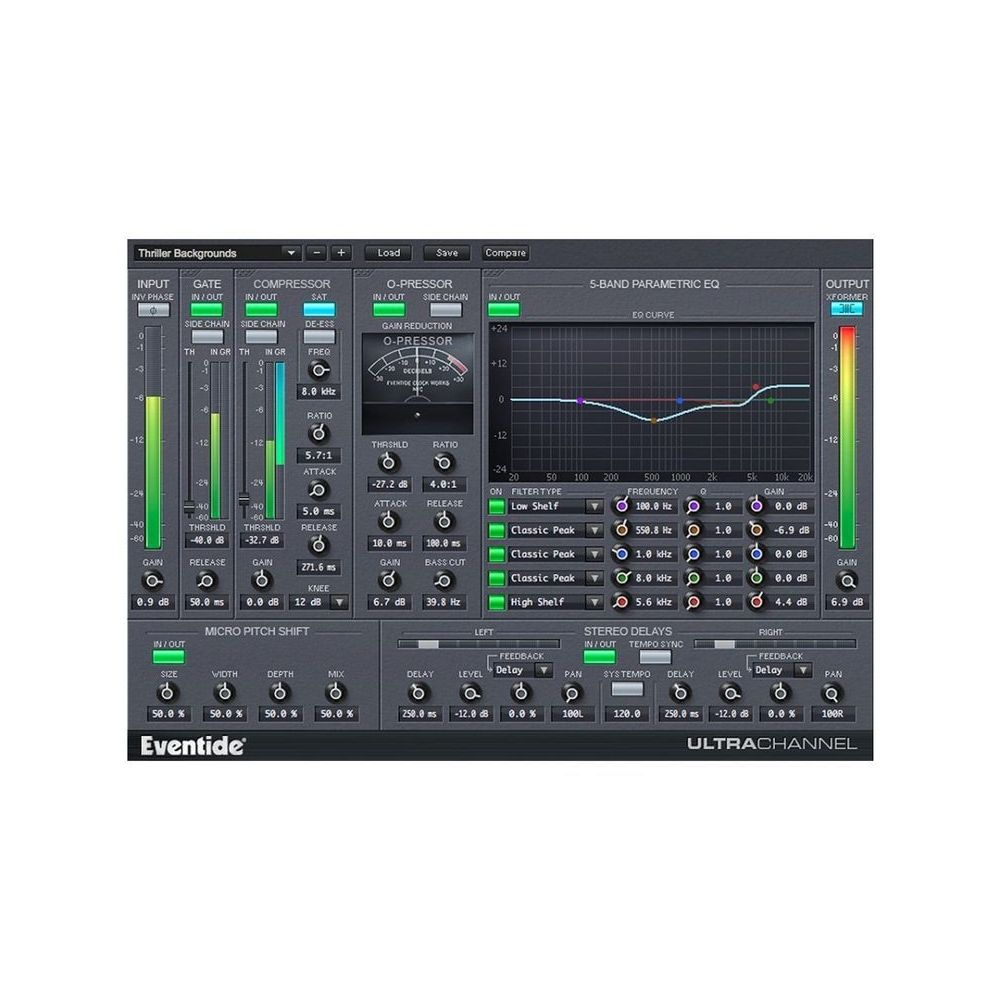This screenshot has height=1000, width=1000.
Task: Click the Compare button
Action: (505, 253)
